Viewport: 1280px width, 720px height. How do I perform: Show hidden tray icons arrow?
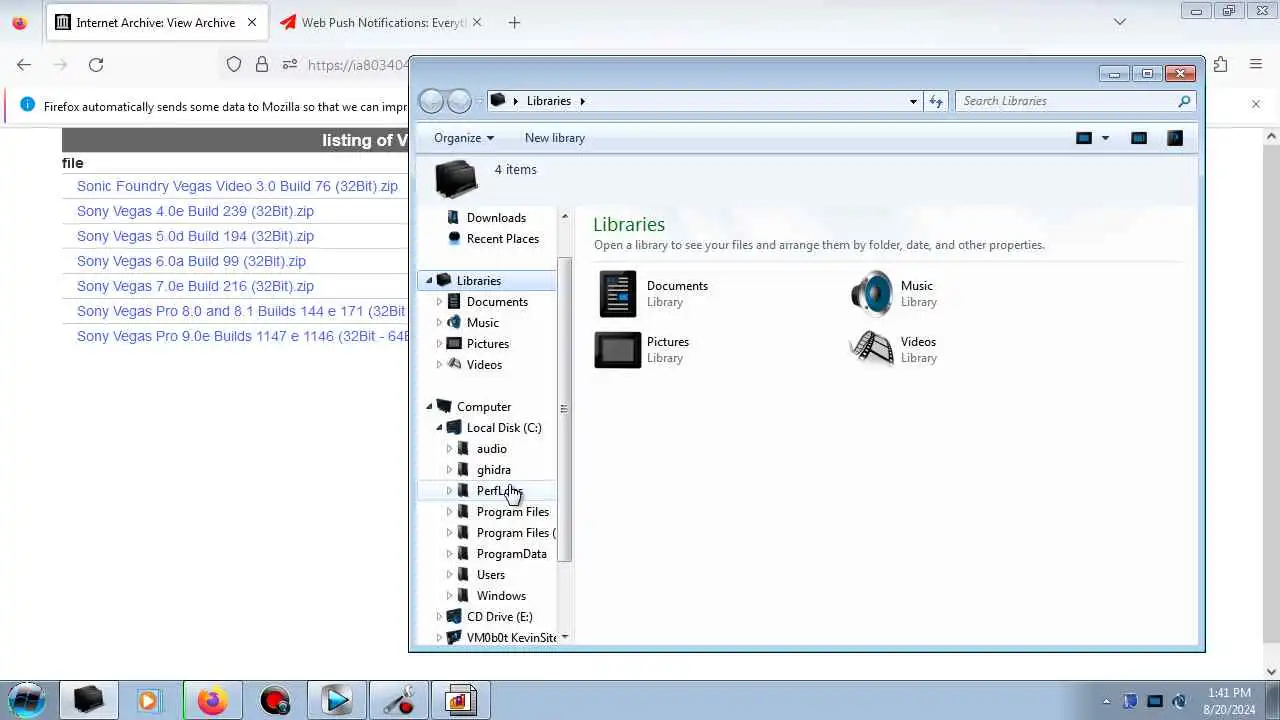[1106, 701]
